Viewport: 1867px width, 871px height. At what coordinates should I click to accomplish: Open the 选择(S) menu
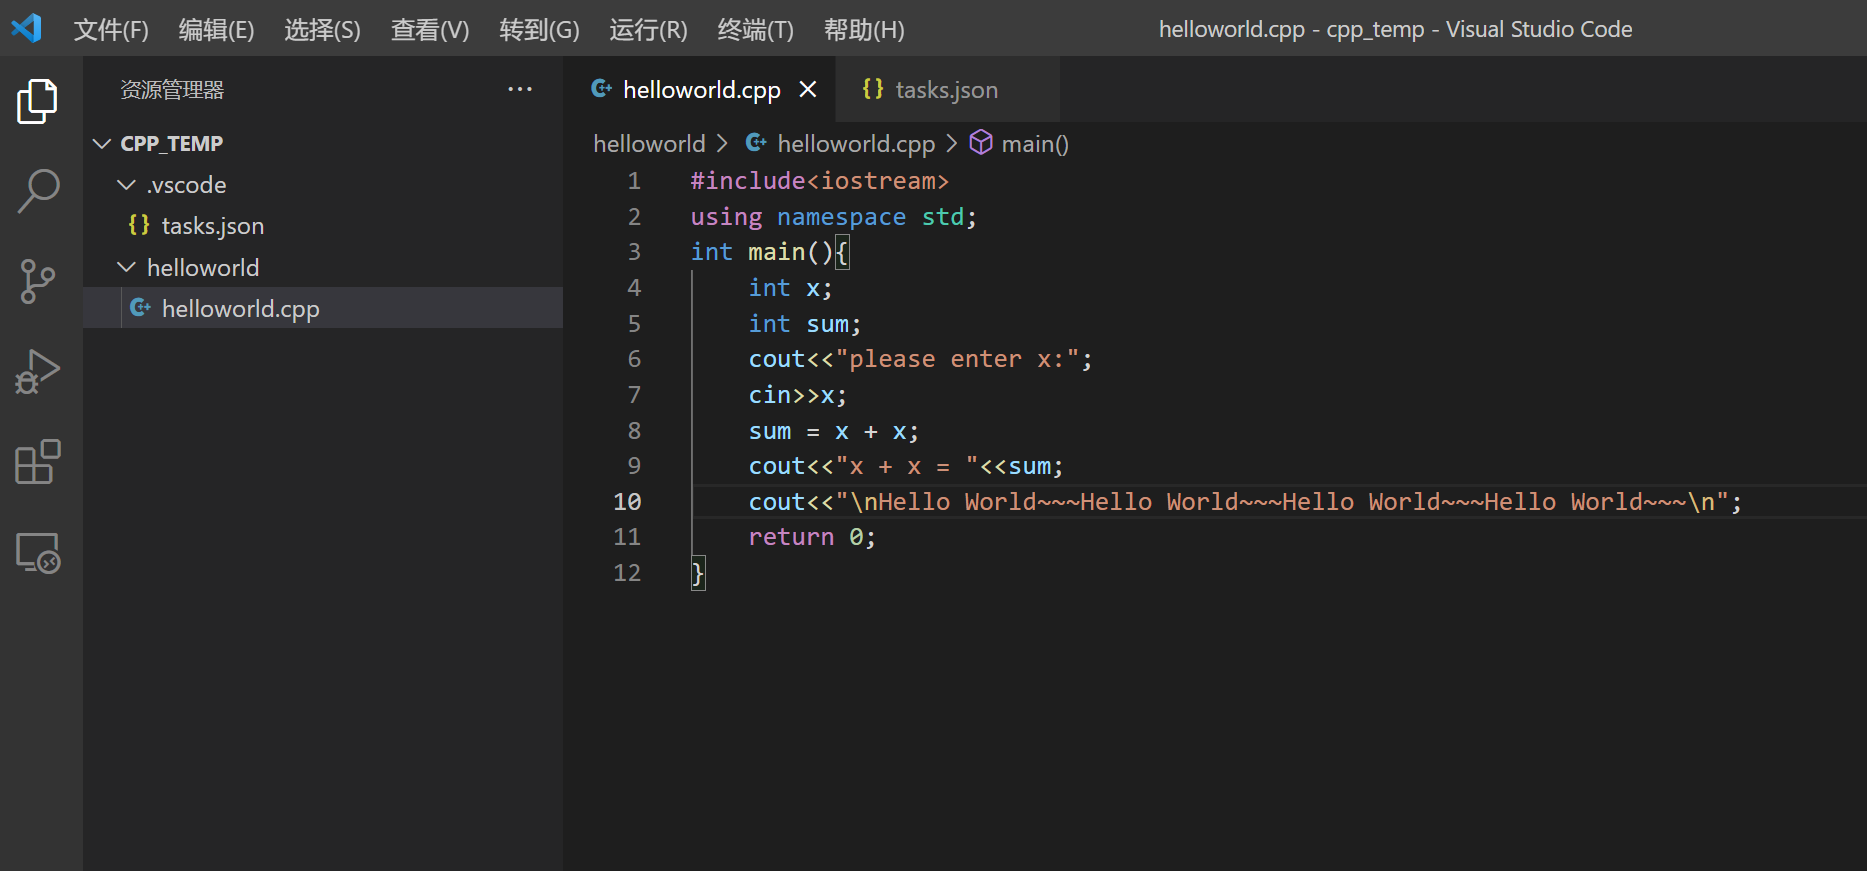coord(322,30)
